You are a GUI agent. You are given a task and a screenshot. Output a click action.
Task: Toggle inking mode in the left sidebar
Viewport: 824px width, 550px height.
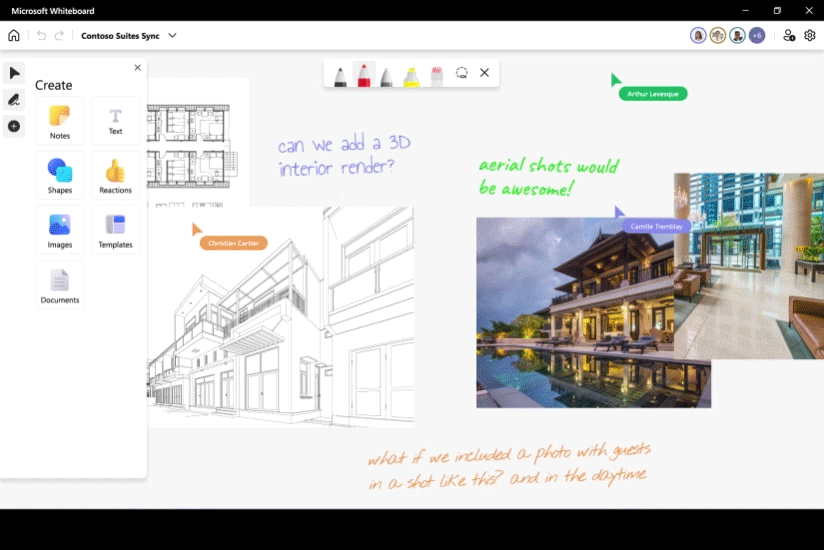14,99
